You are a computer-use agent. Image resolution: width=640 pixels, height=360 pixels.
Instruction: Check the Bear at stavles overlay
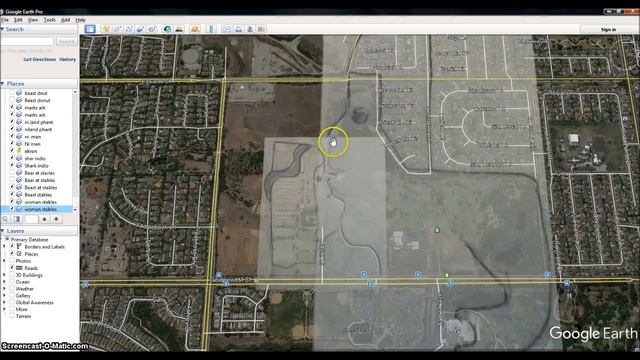pyautogui.click(x=12, y=173)
